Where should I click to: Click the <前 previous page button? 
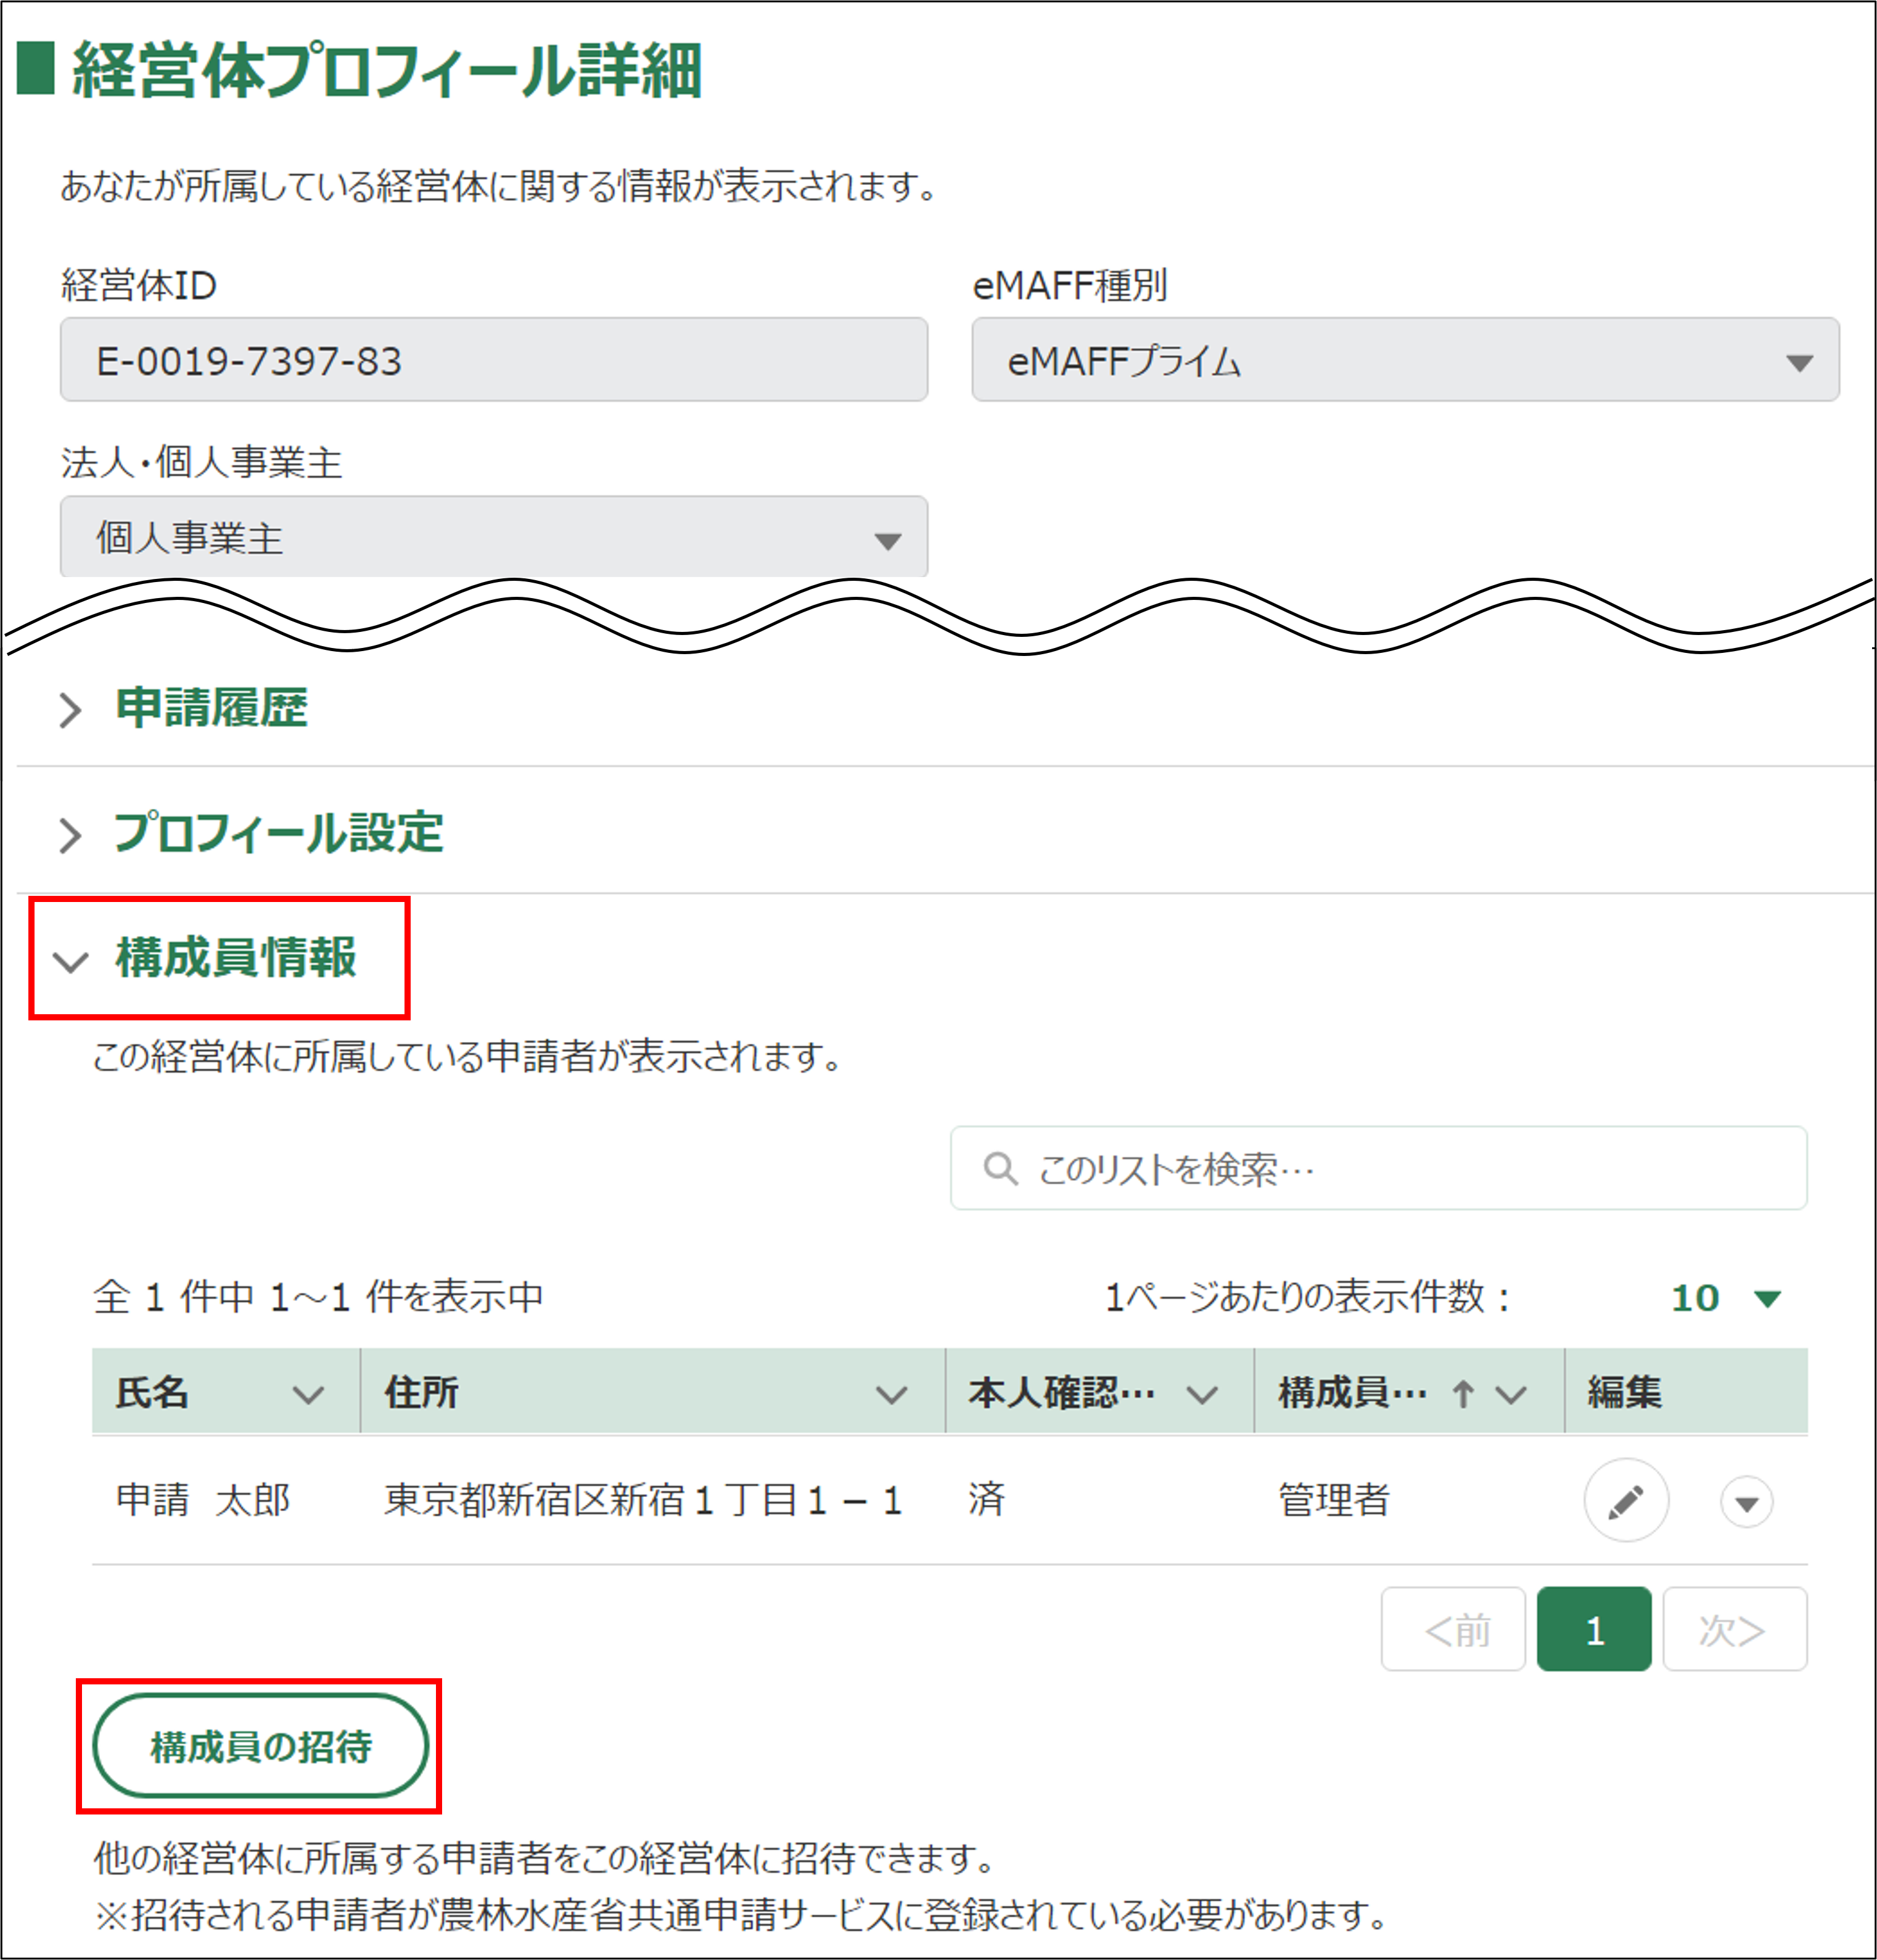click(1453, 1630)
